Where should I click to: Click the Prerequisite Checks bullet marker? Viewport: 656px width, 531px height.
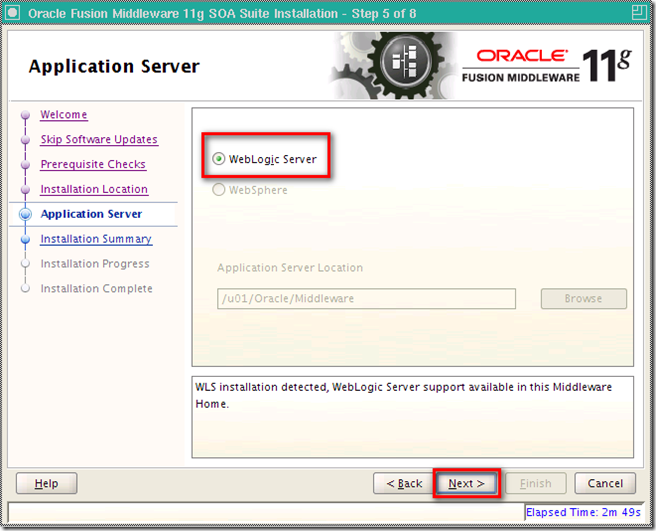(25, 165)
